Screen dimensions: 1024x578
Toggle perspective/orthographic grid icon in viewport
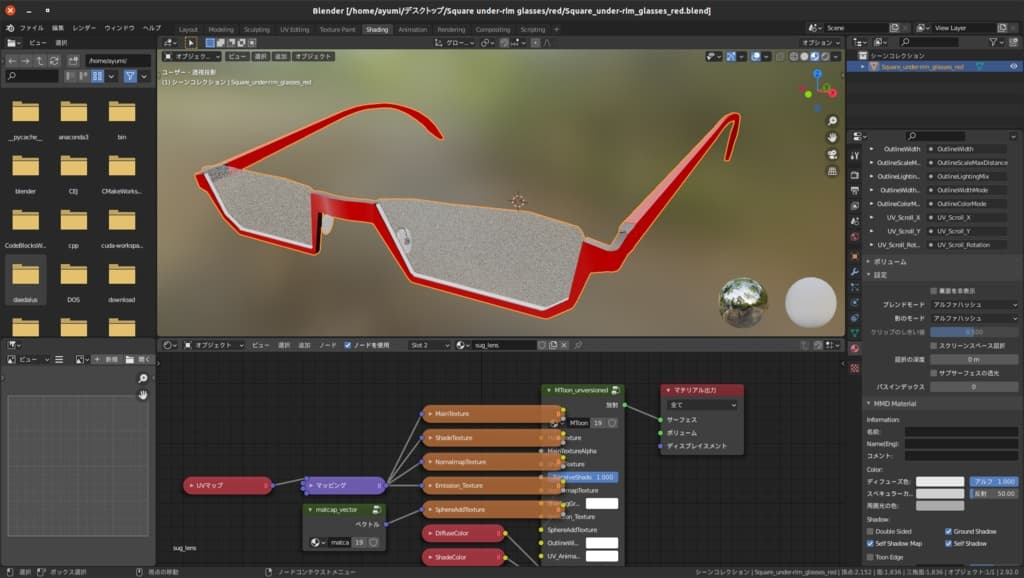(832, 172)
